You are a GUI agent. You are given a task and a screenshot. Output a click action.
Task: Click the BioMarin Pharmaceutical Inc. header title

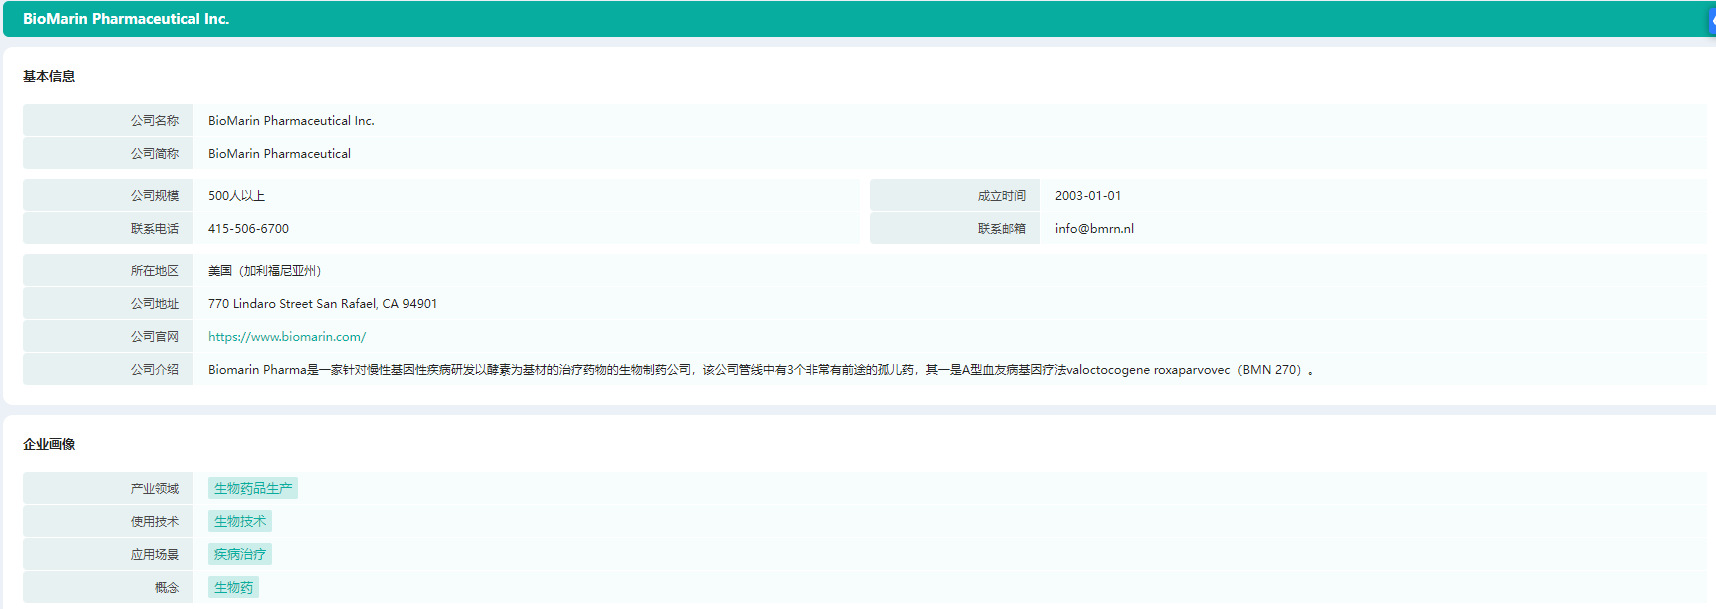tap(126, 19)
